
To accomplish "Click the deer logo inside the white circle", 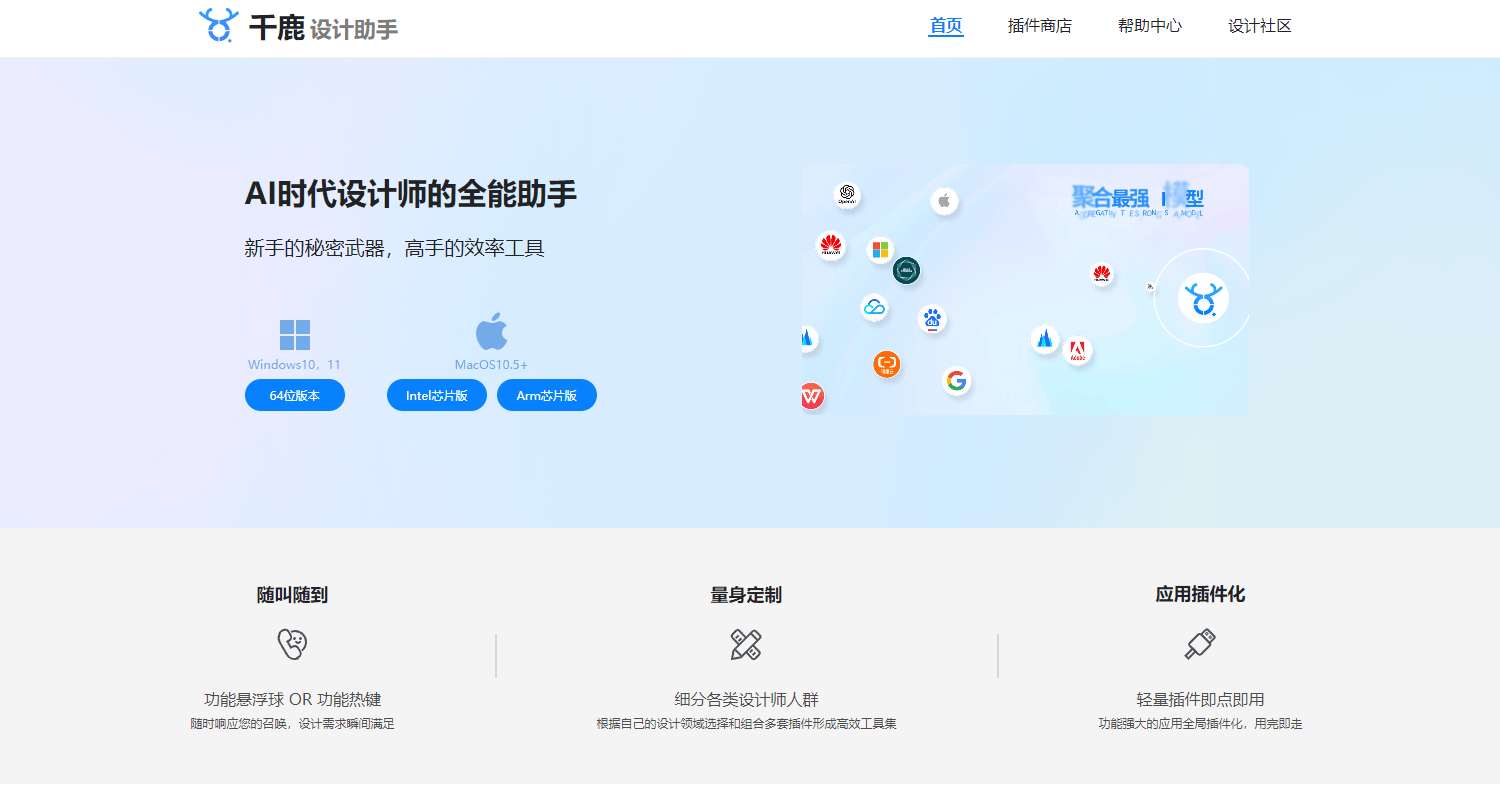I will [1203, 298].
